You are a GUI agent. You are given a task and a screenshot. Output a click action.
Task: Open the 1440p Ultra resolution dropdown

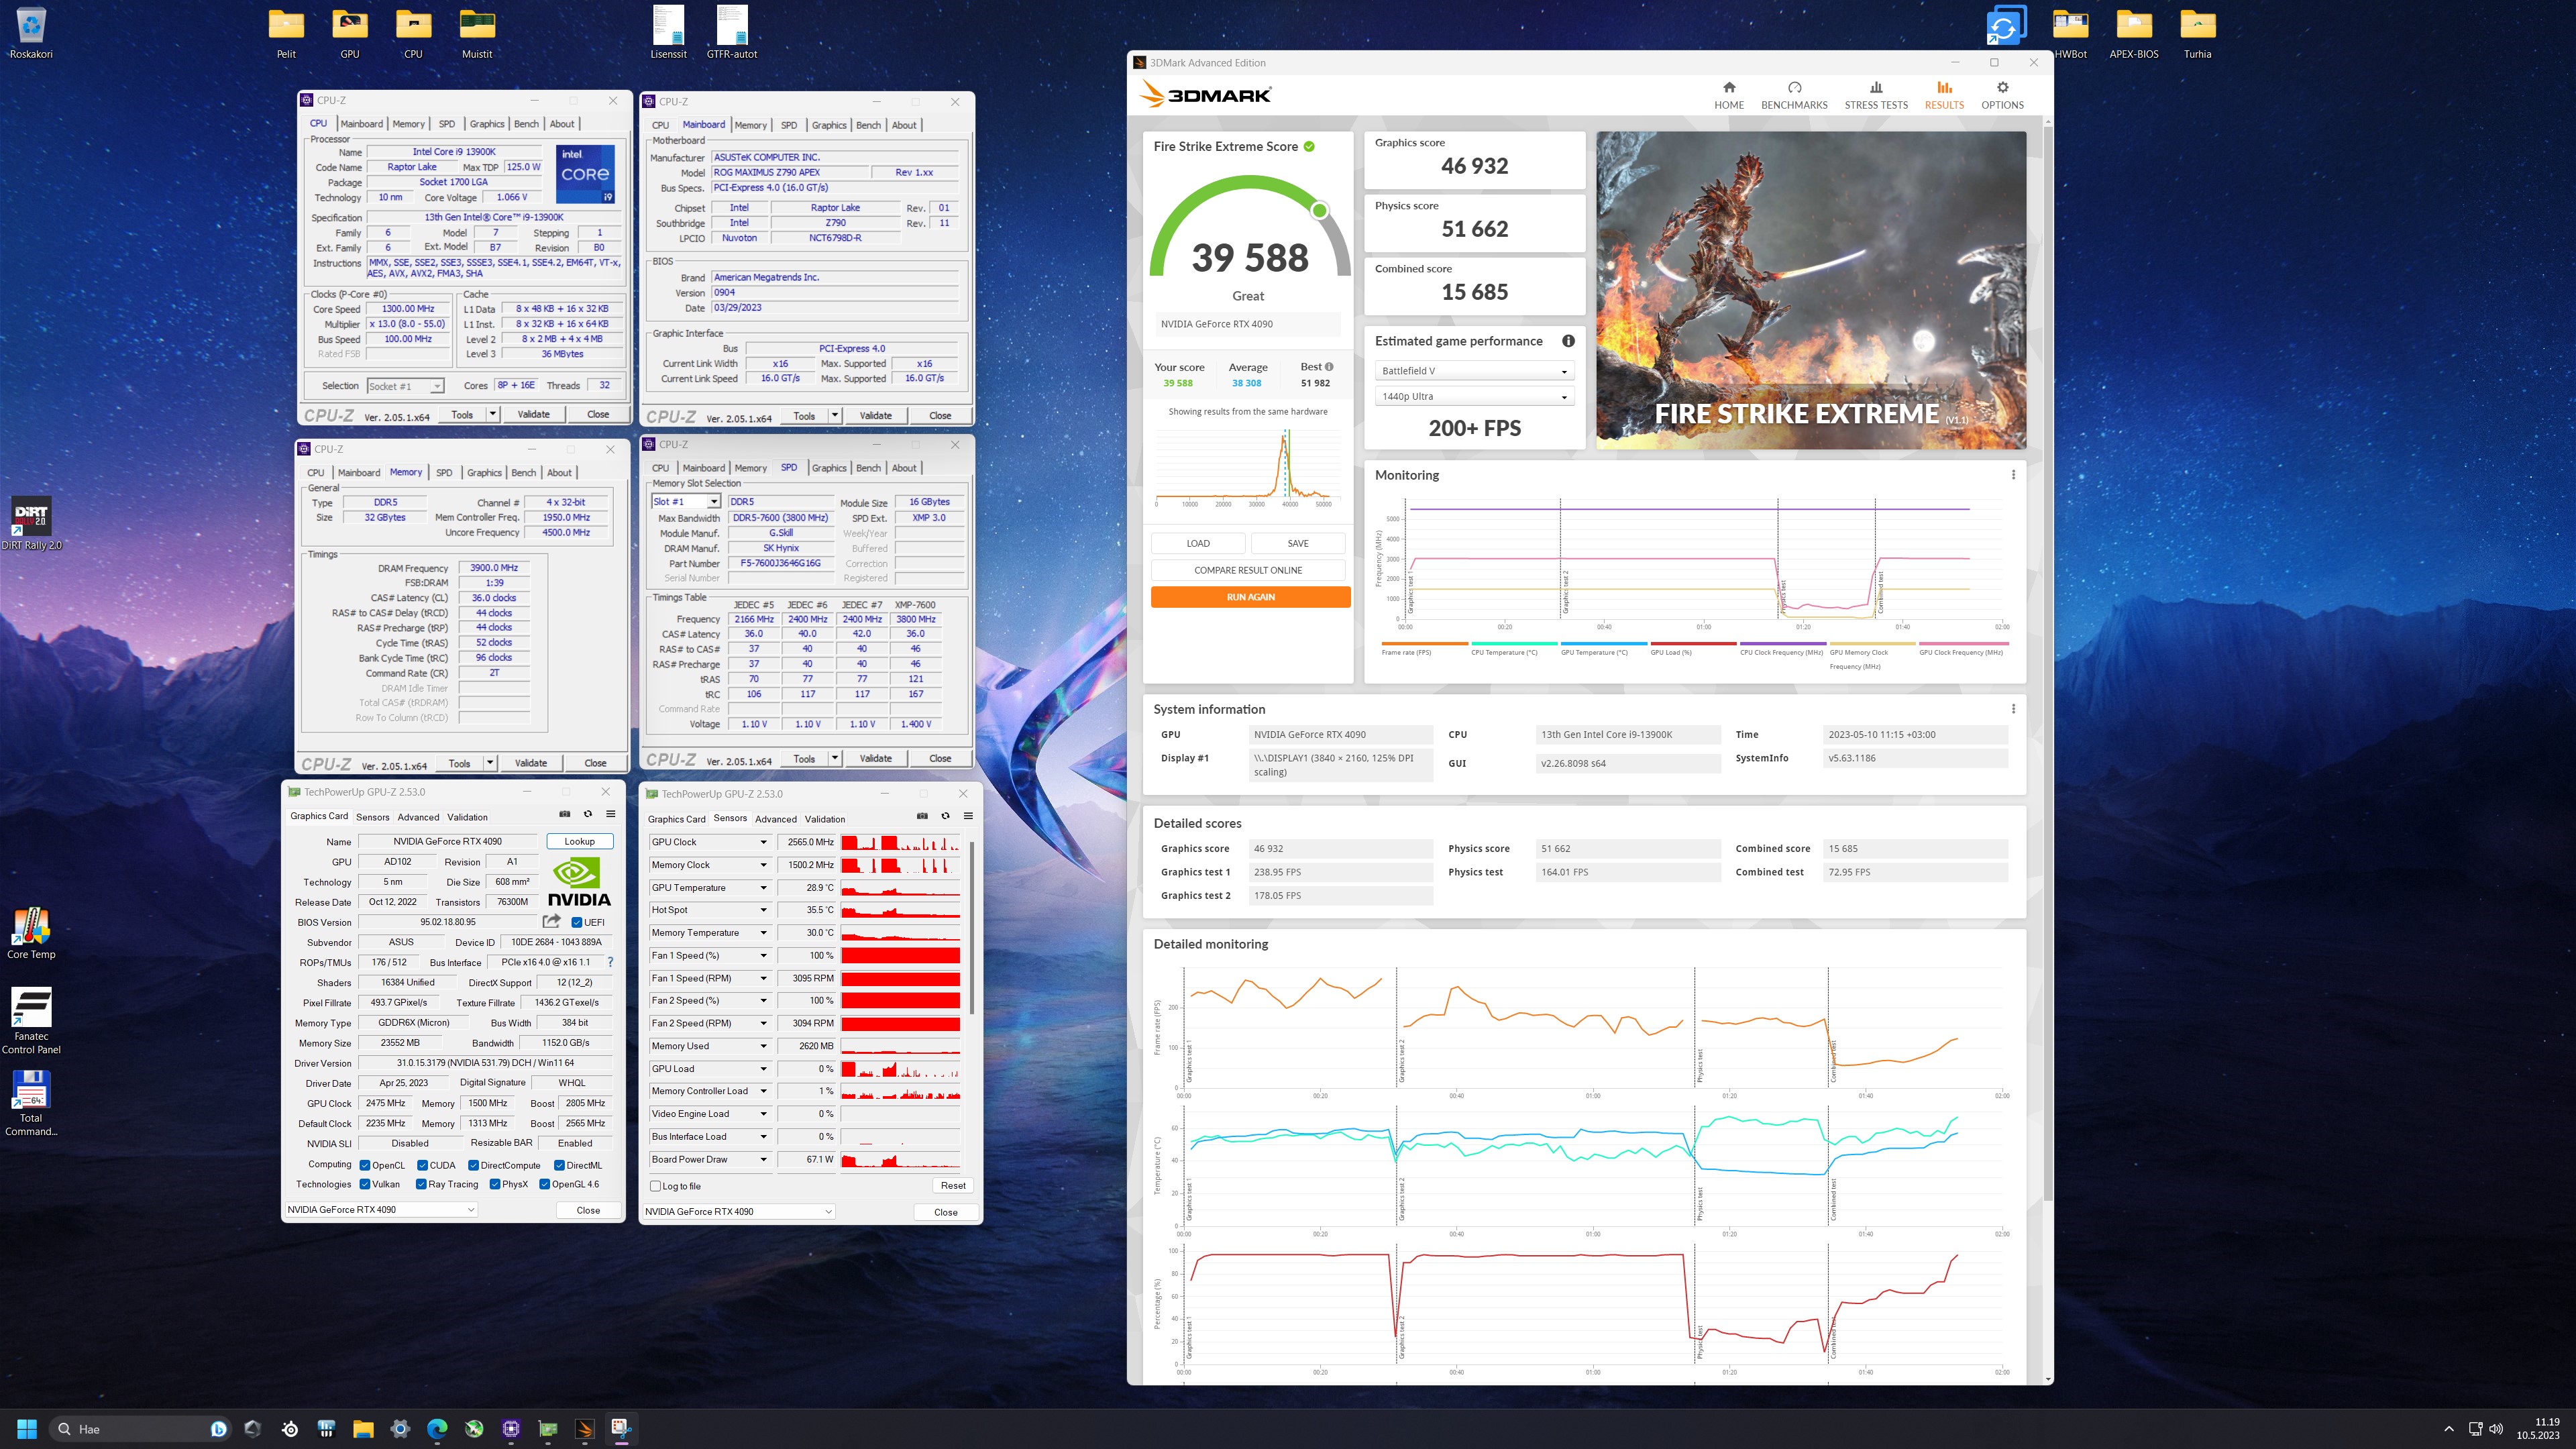pos(1474,396)
